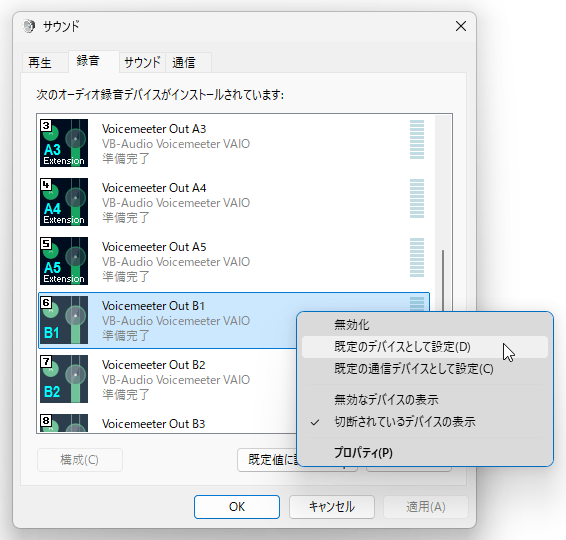Click the level meter for Voicemeeter Out A5
Image resolution: width=566 pixels, height=540 pixels.
tap(417, 258)
